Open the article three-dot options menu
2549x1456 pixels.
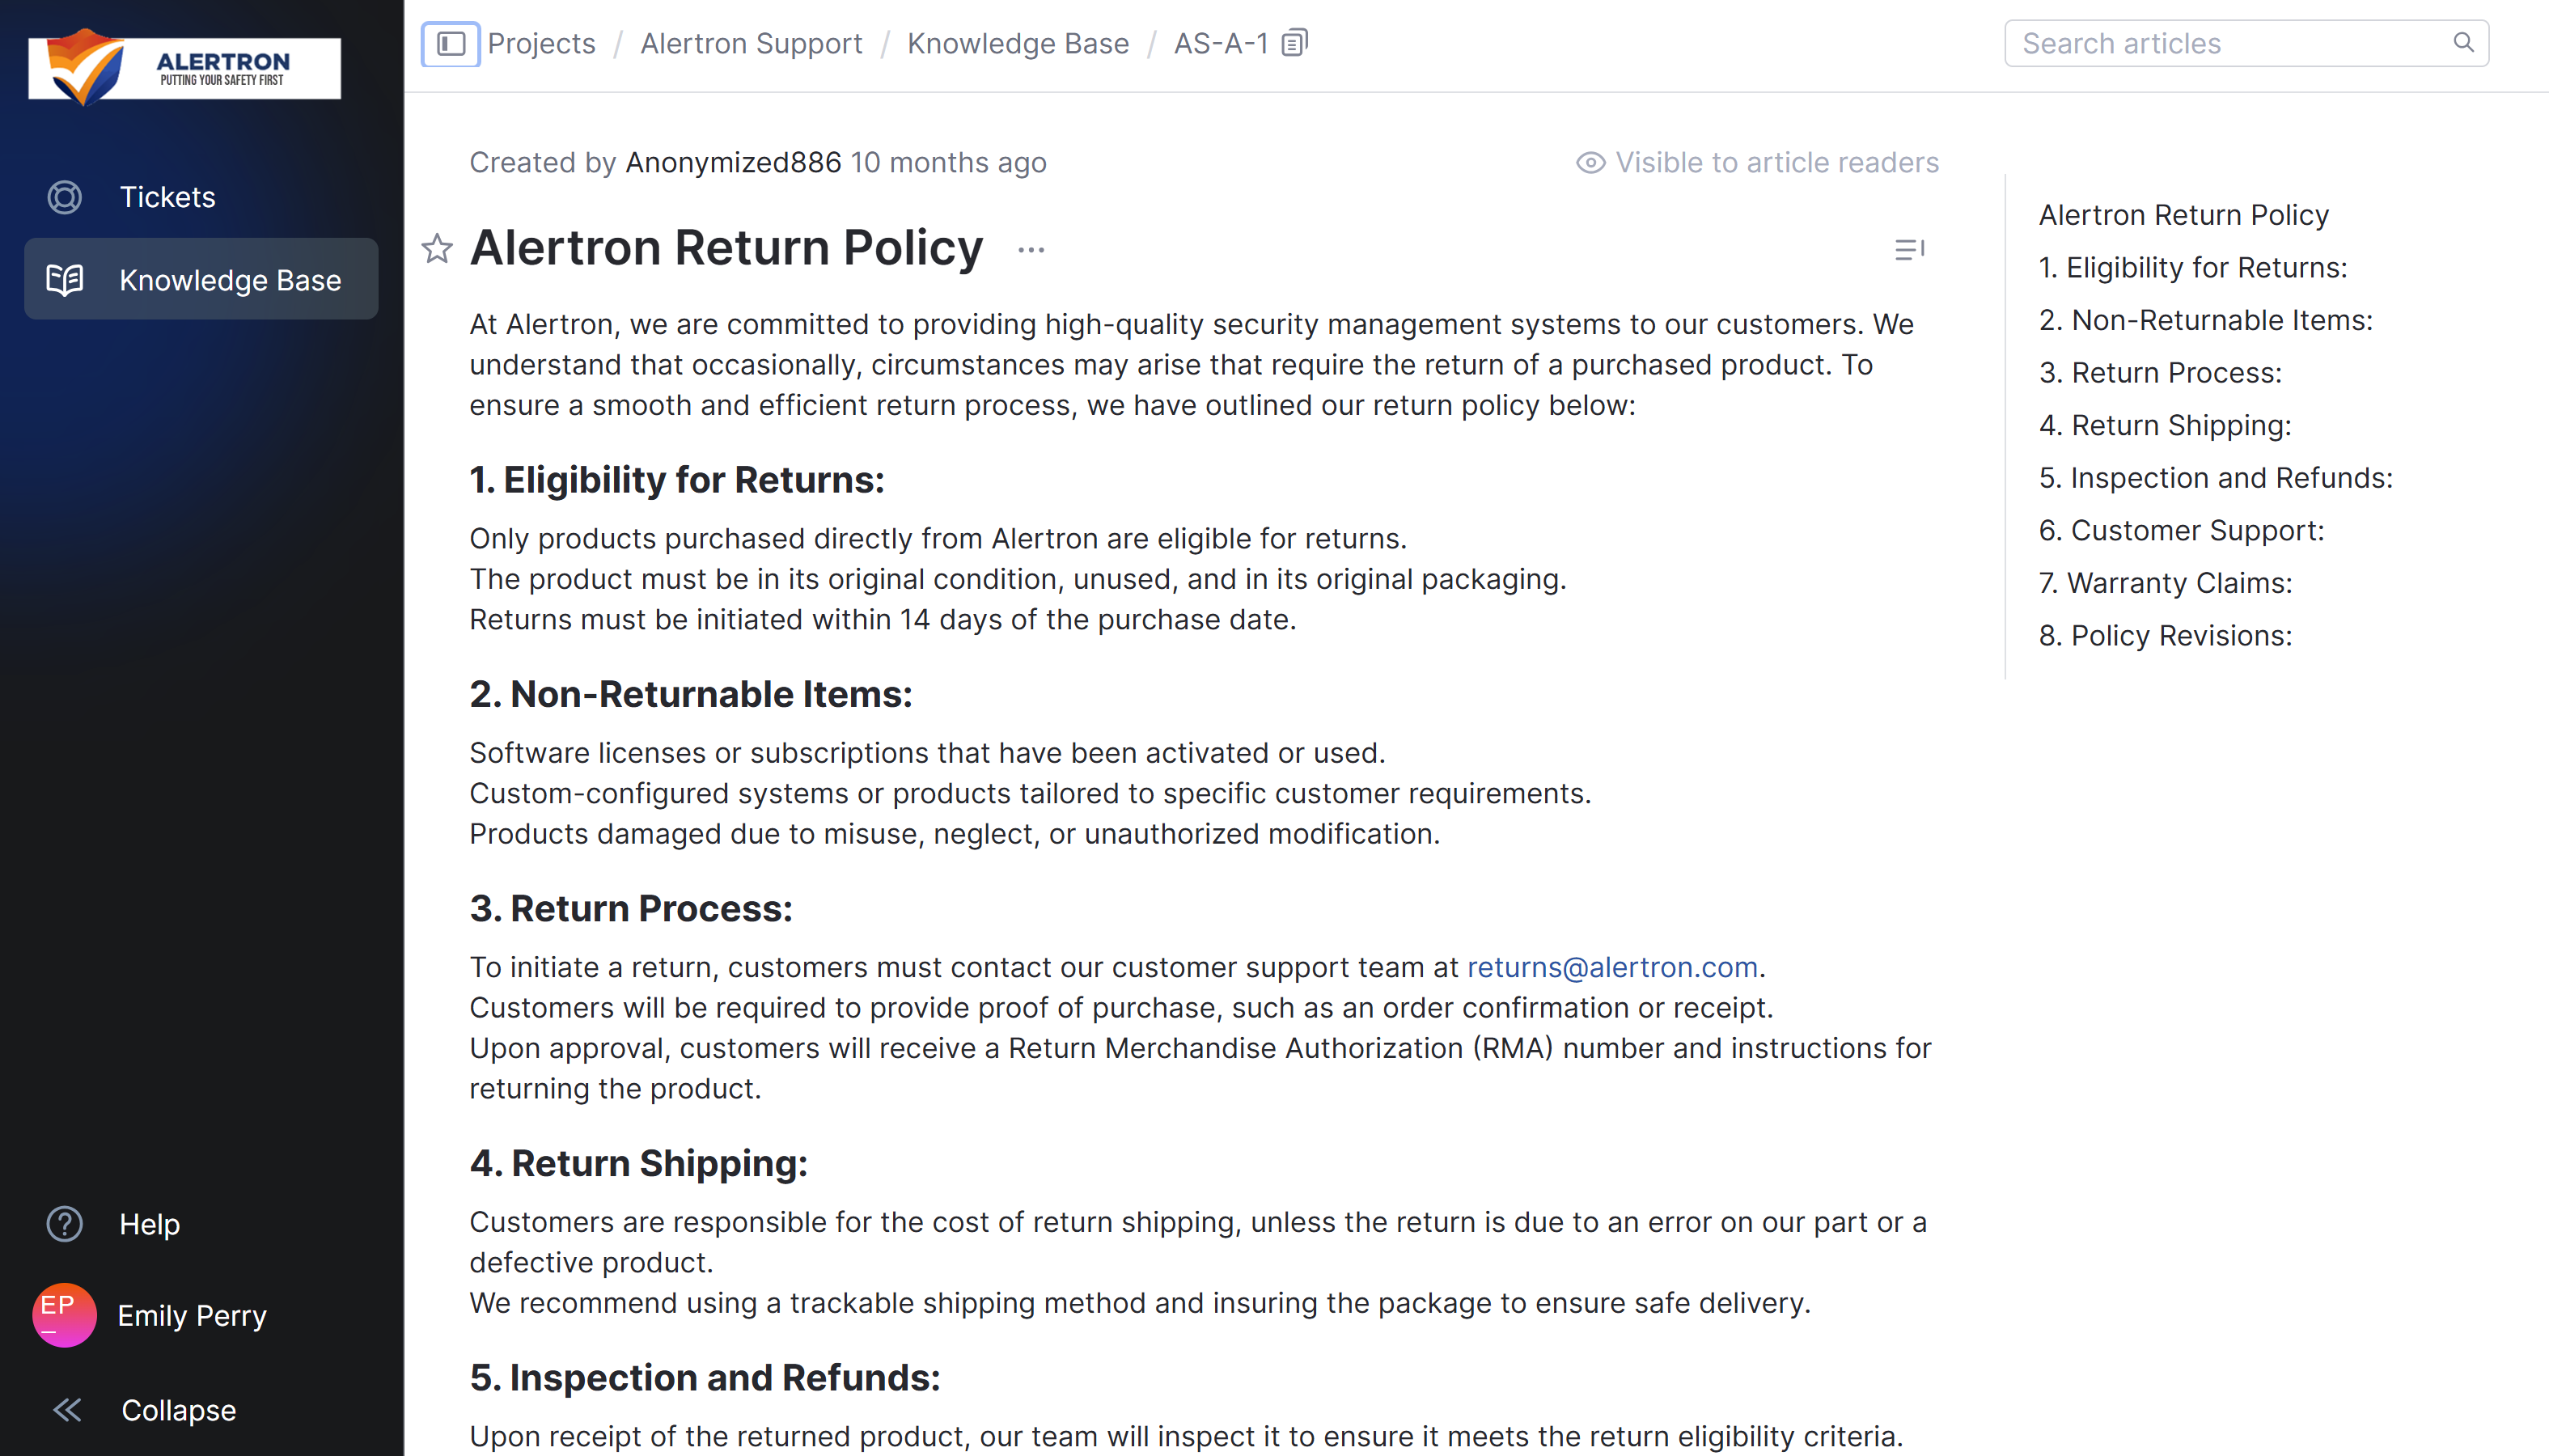coord(1031,250)
